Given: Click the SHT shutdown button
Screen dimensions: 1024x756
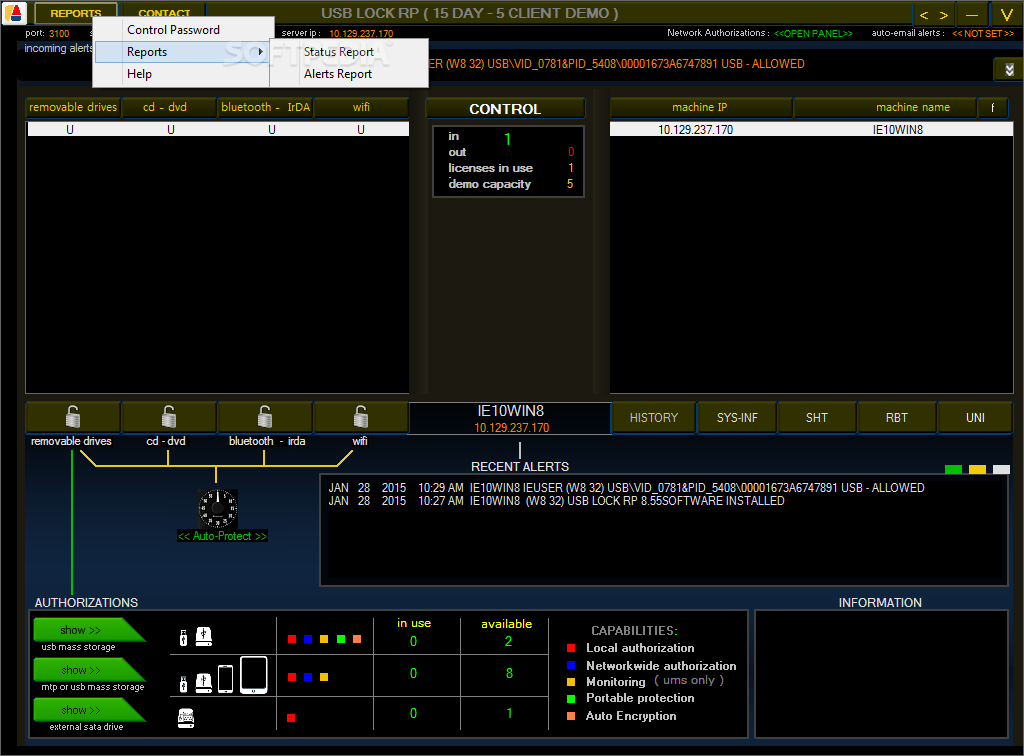Looking at the screenshot, I should [x=816, y=418].
